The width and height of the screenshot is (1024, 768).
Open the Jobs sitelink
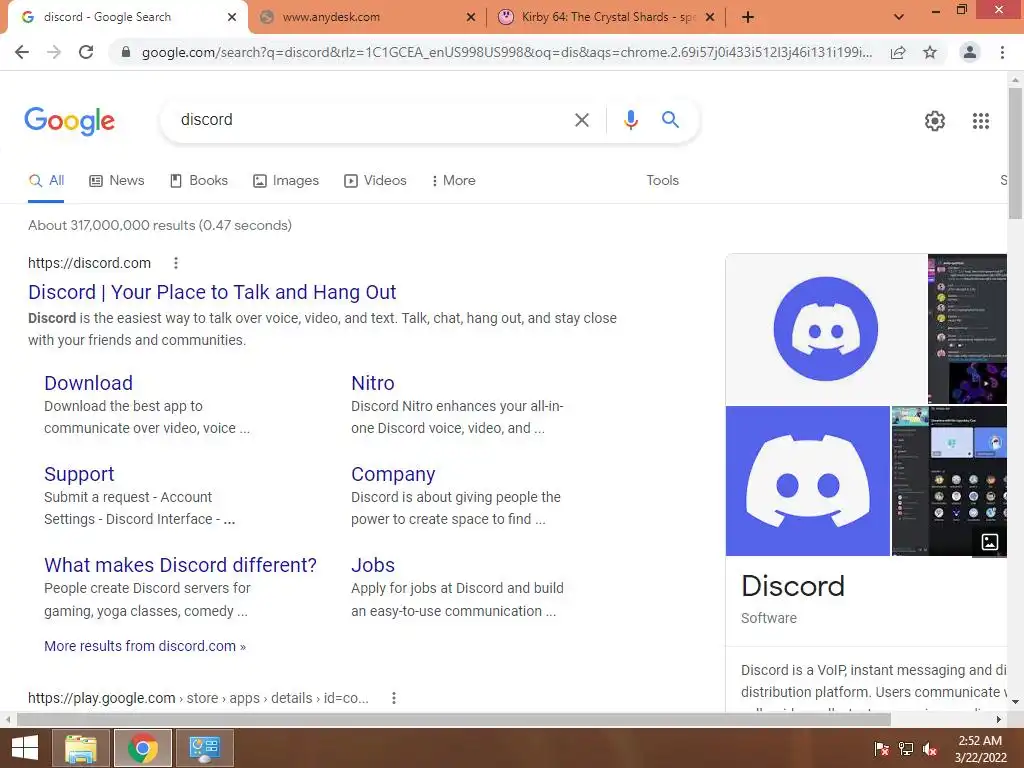click(372, 565)
